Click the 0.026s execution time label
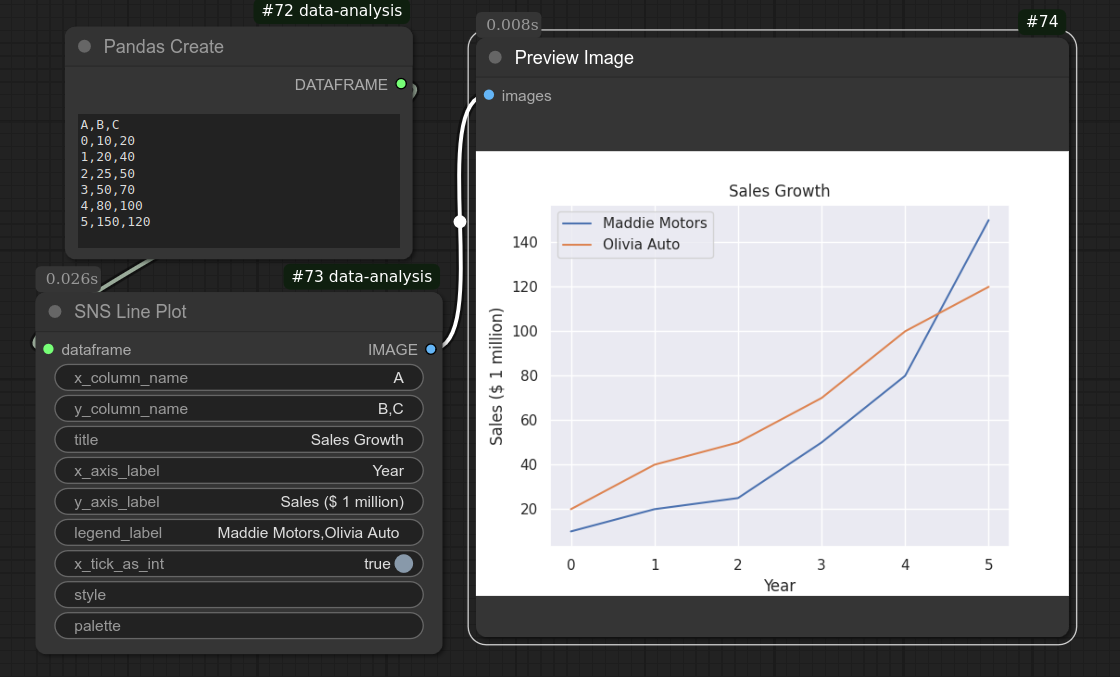 [71, 279]
